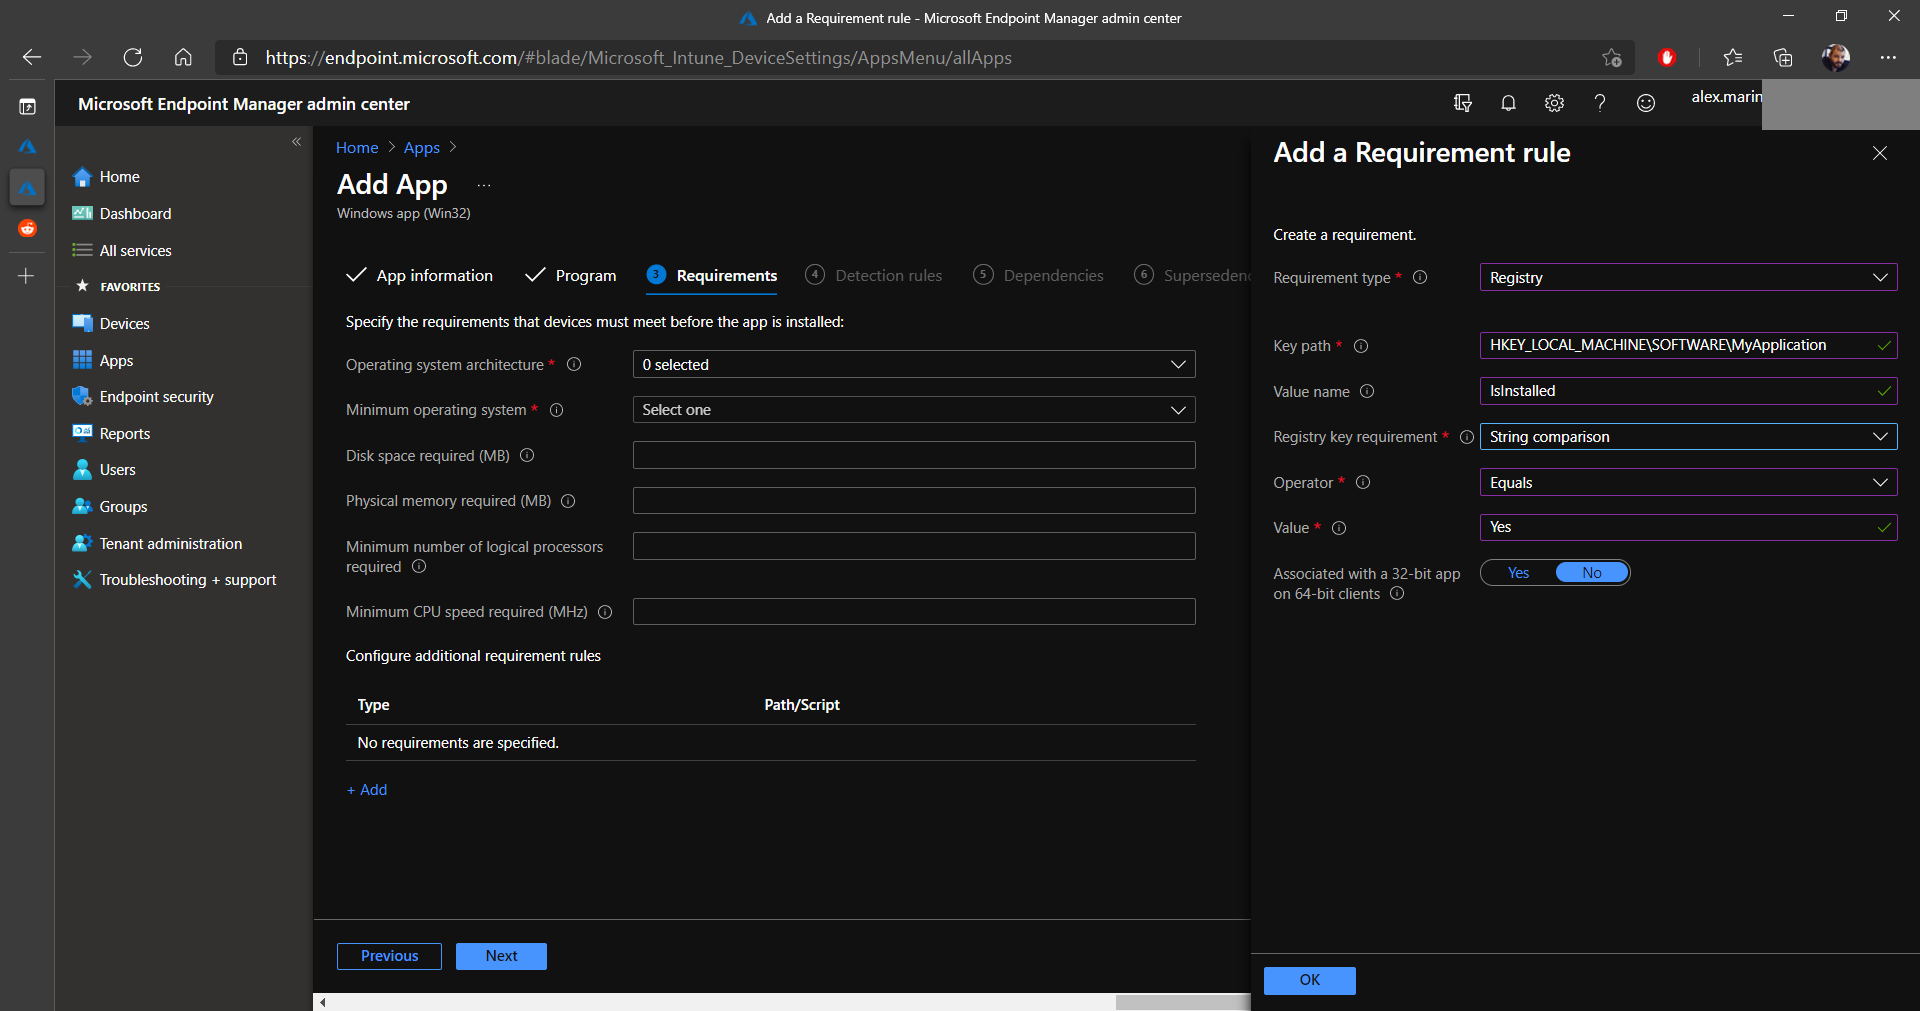The height and width of the screenshot is (1011, 1920).
Task: Click the Disk space required input field
Action: tap(913, 456)
